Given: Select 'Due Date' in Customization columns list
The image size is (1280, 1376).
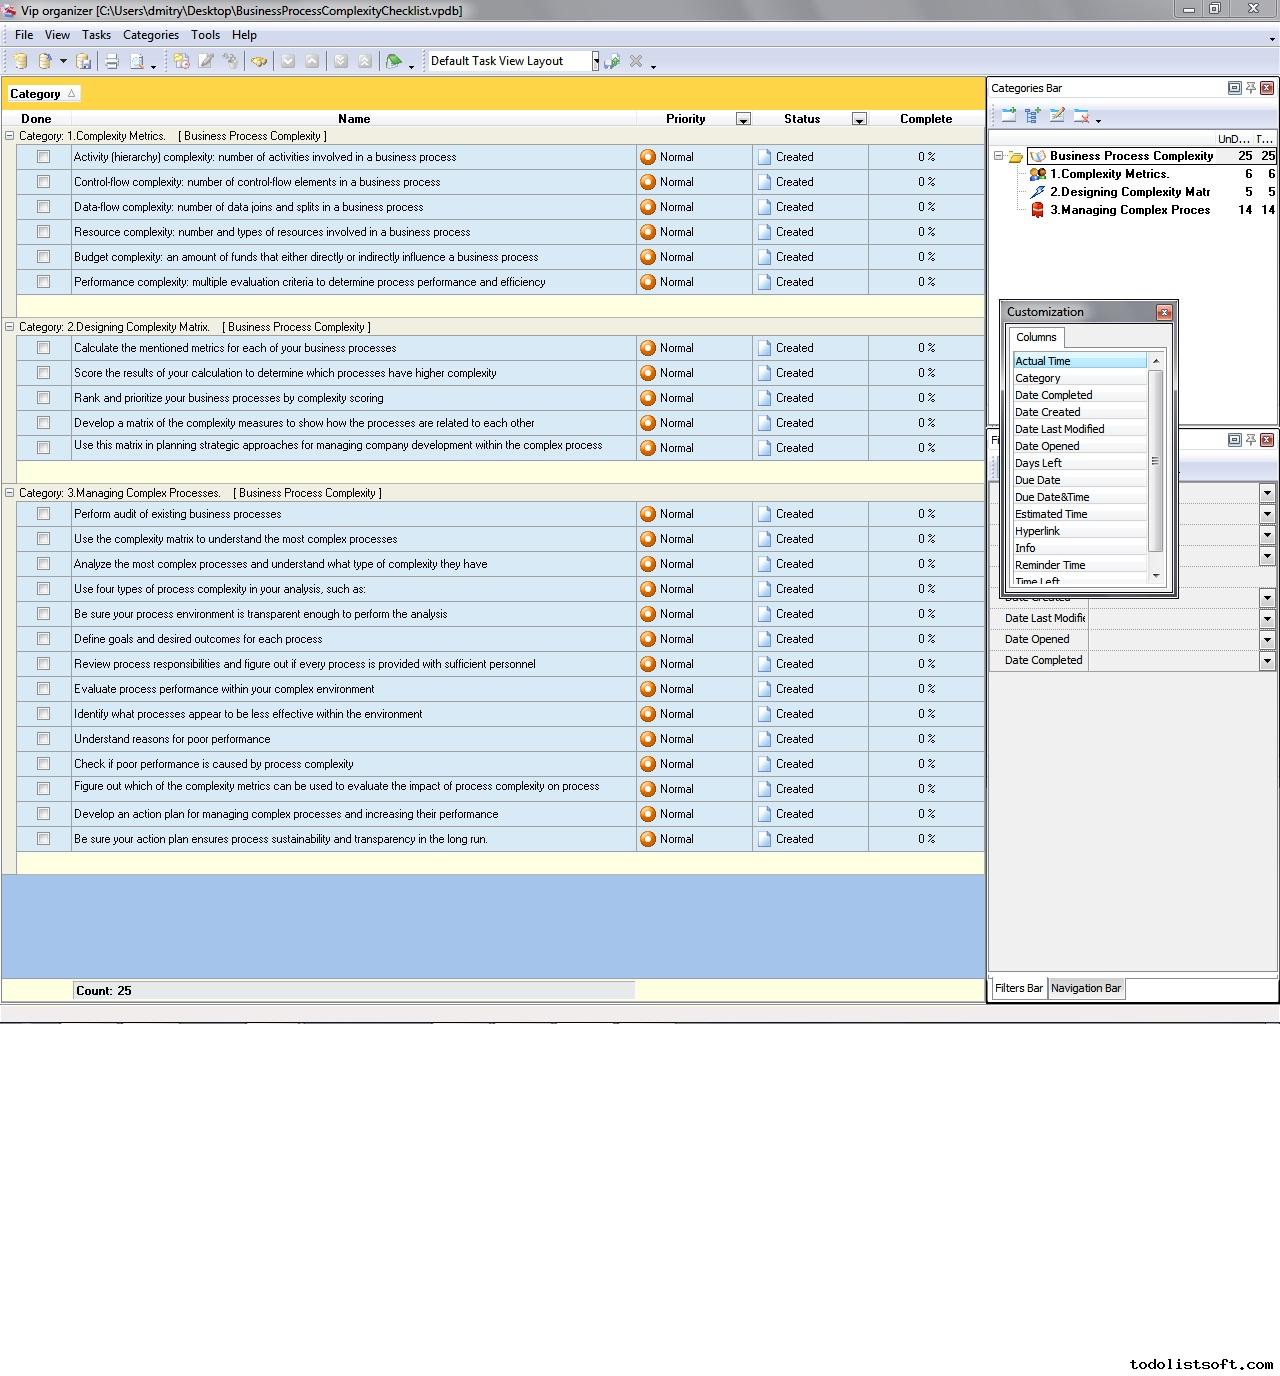Looking at the screenshot, I should (1037, 480).
